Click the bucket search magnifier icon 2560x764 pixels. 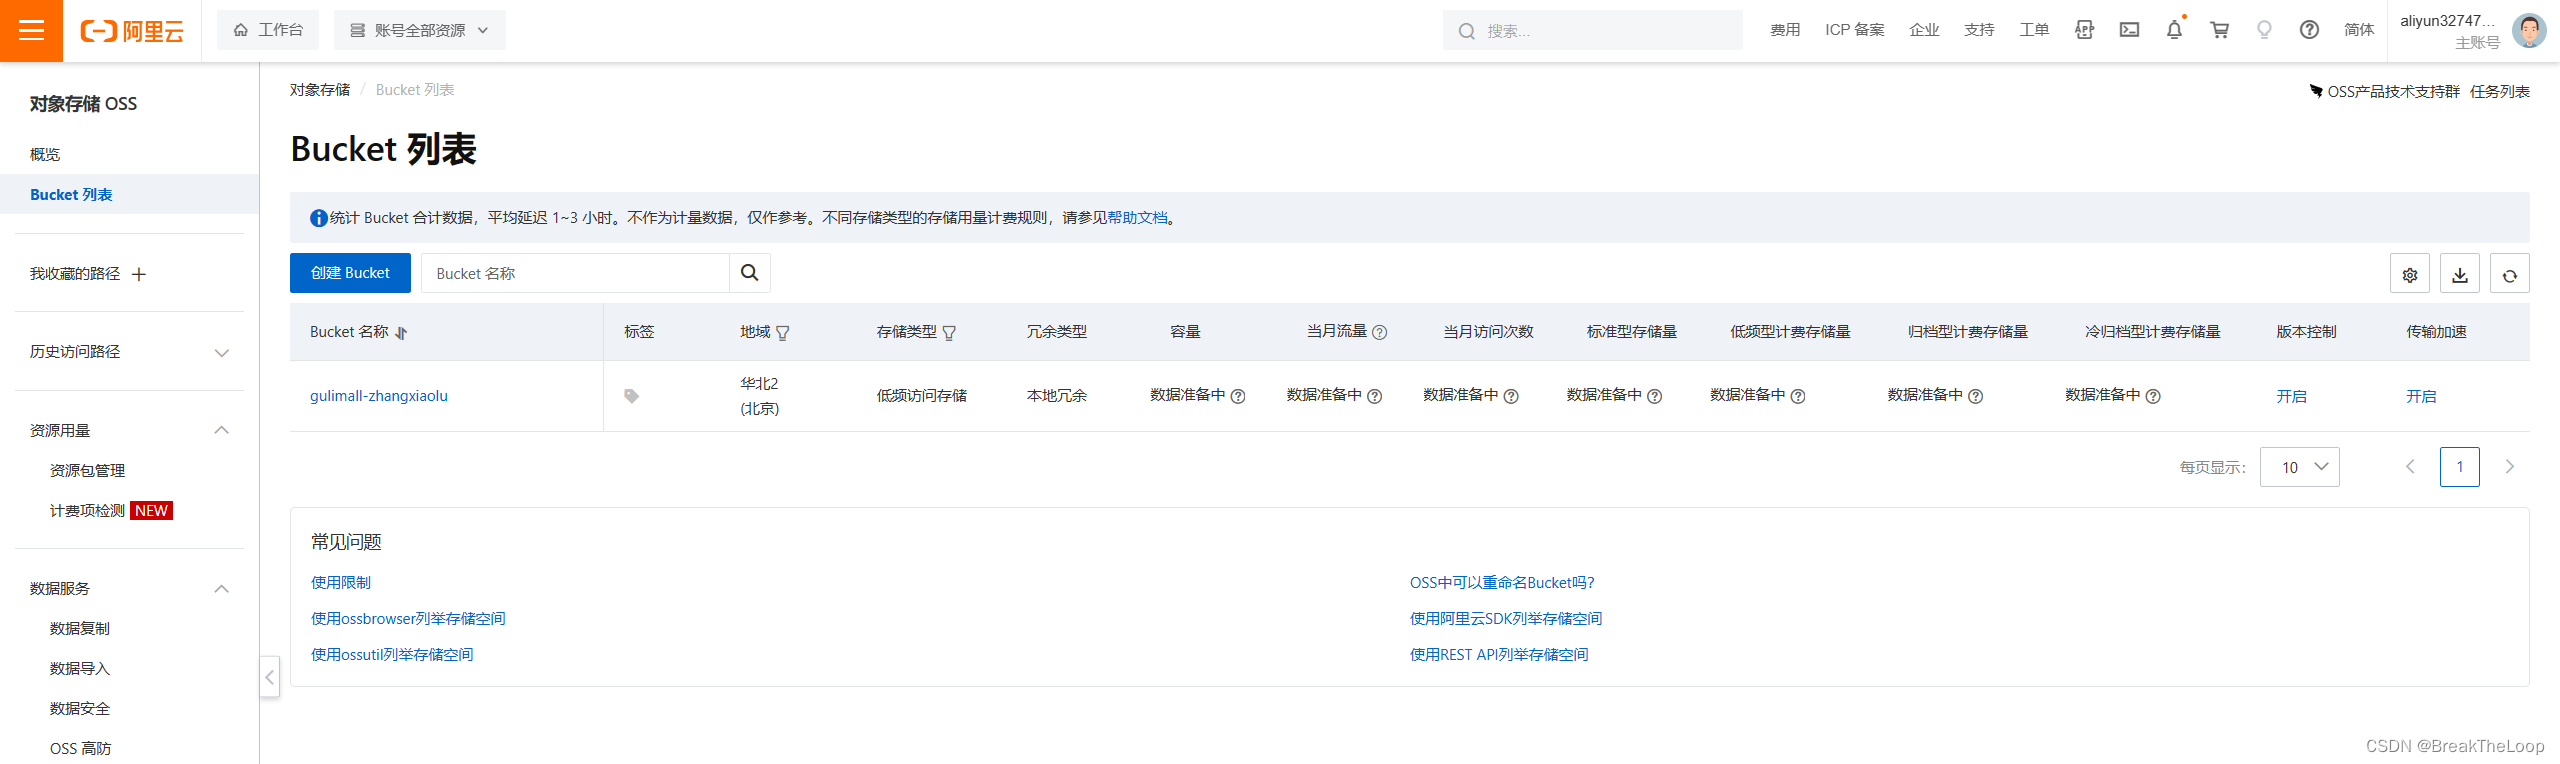click(x=749, y=273)
